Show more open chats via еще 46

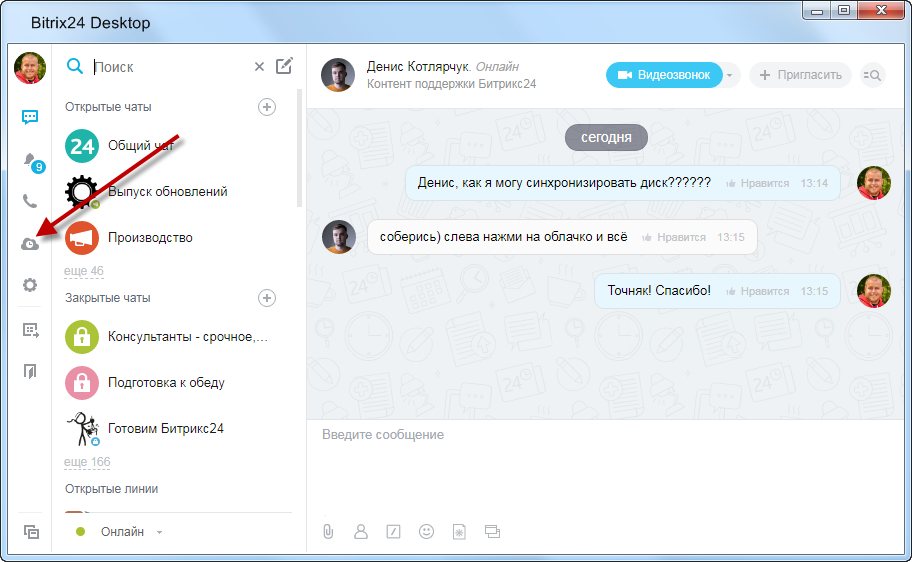(x=84, y=271)
